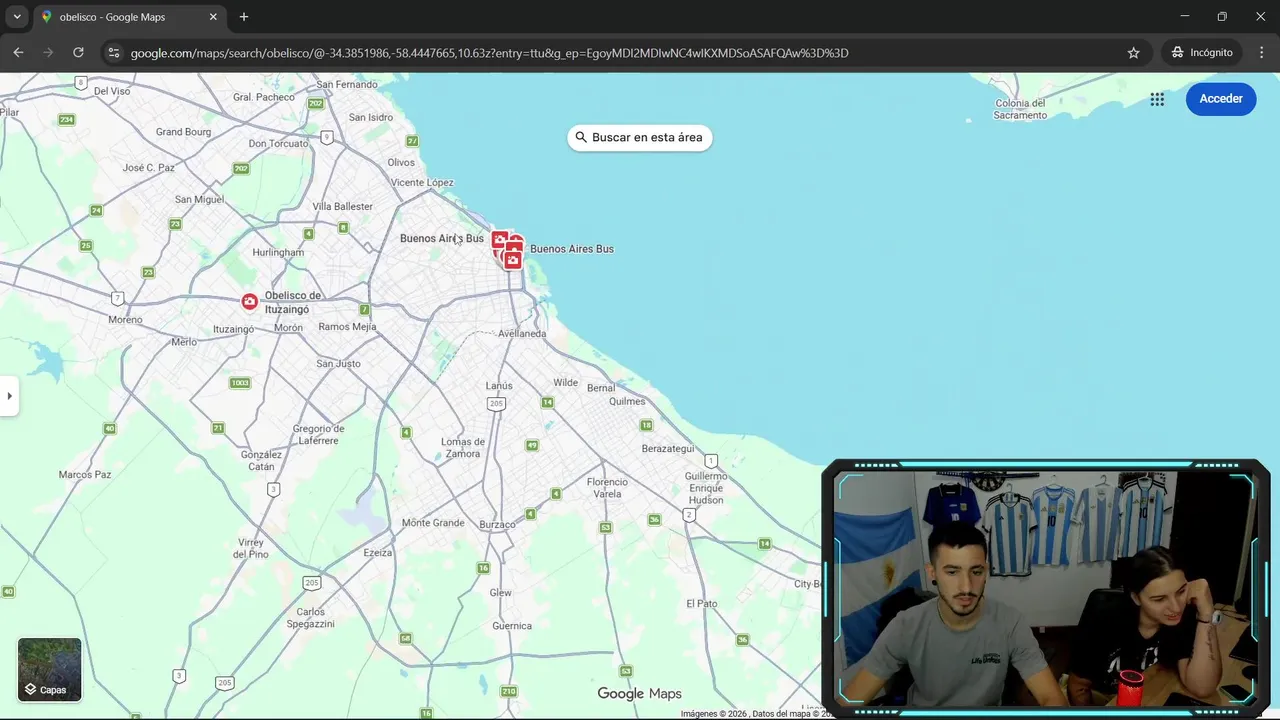The height and width of the screenshot is (720, 1280).
Task: Click the Bernal map label
Action: 601,387
